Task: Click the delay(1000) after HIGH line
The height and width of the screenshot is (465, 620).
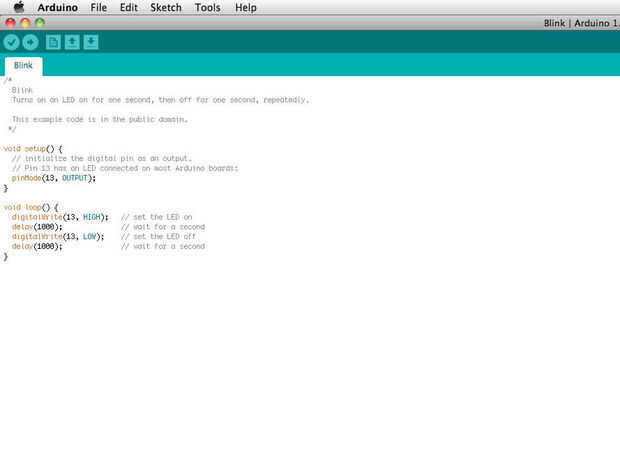Action: [37, 227]
